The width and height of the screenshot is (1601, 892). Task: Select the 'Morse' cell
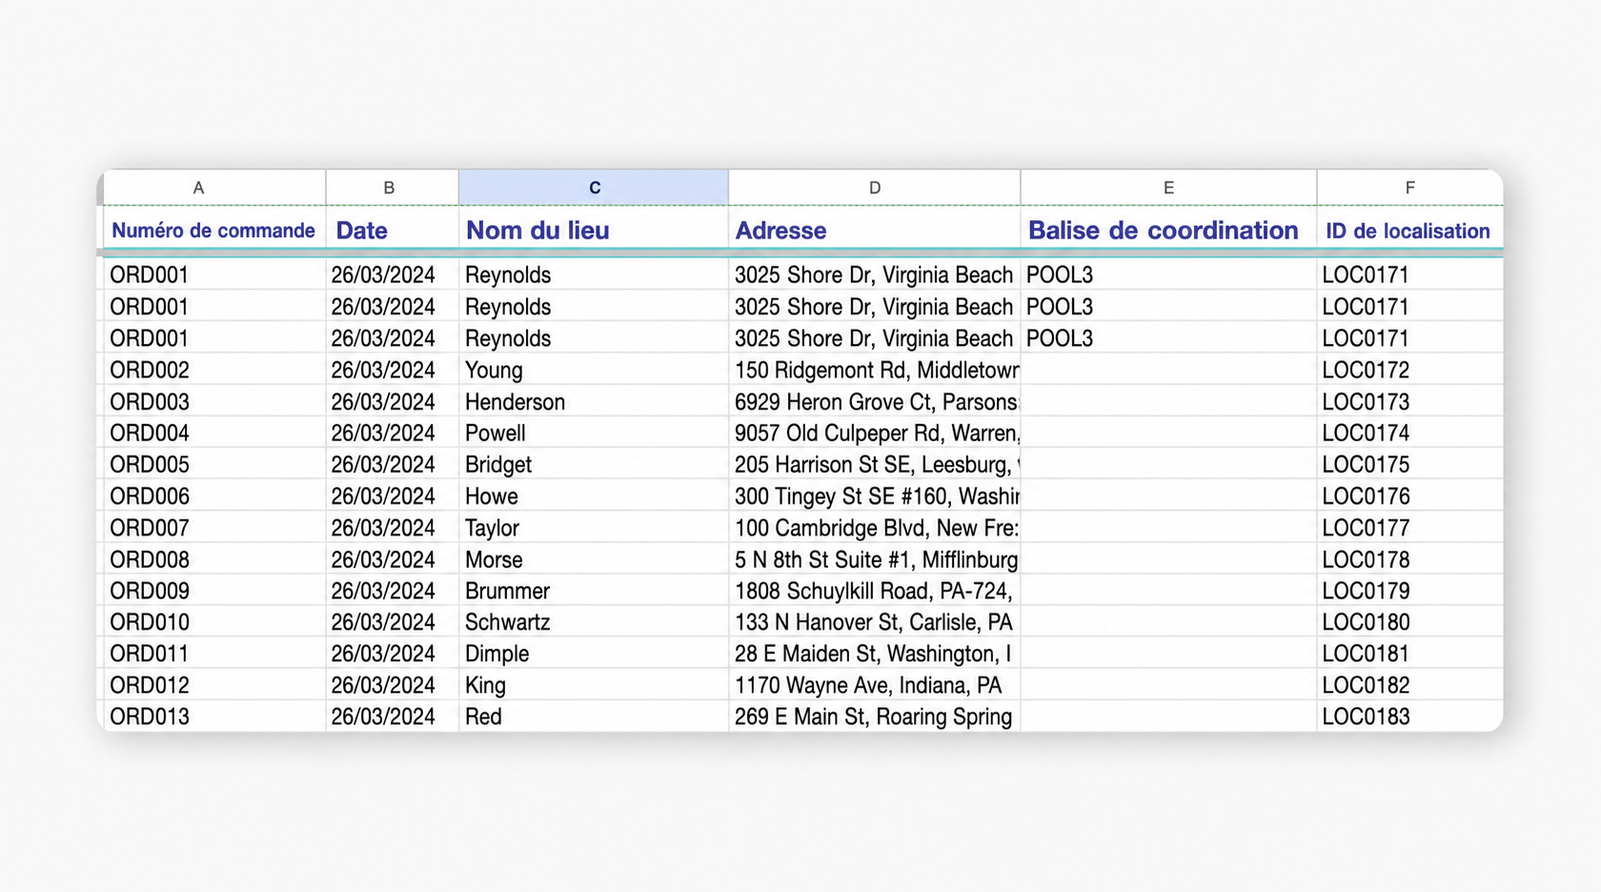click(593, 560)
